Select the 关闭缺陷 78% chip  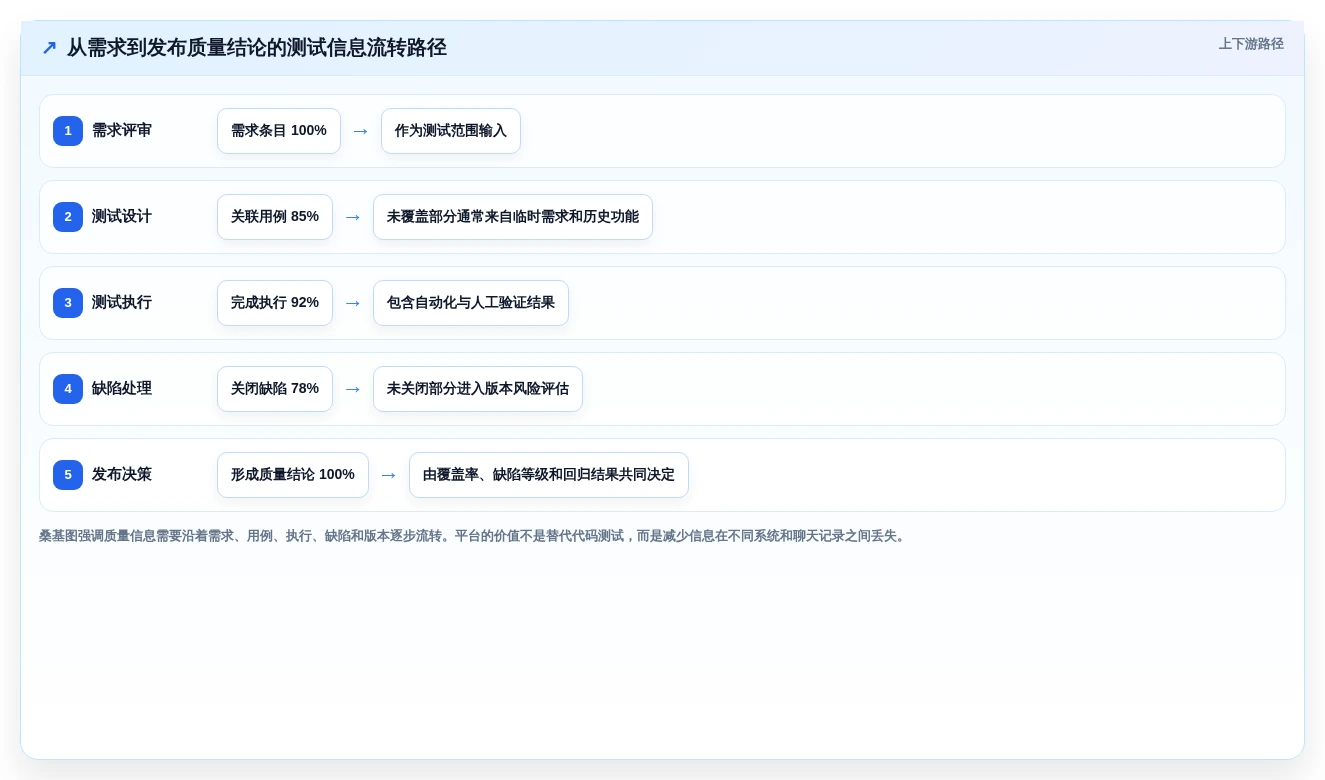(x=275, y=389)
